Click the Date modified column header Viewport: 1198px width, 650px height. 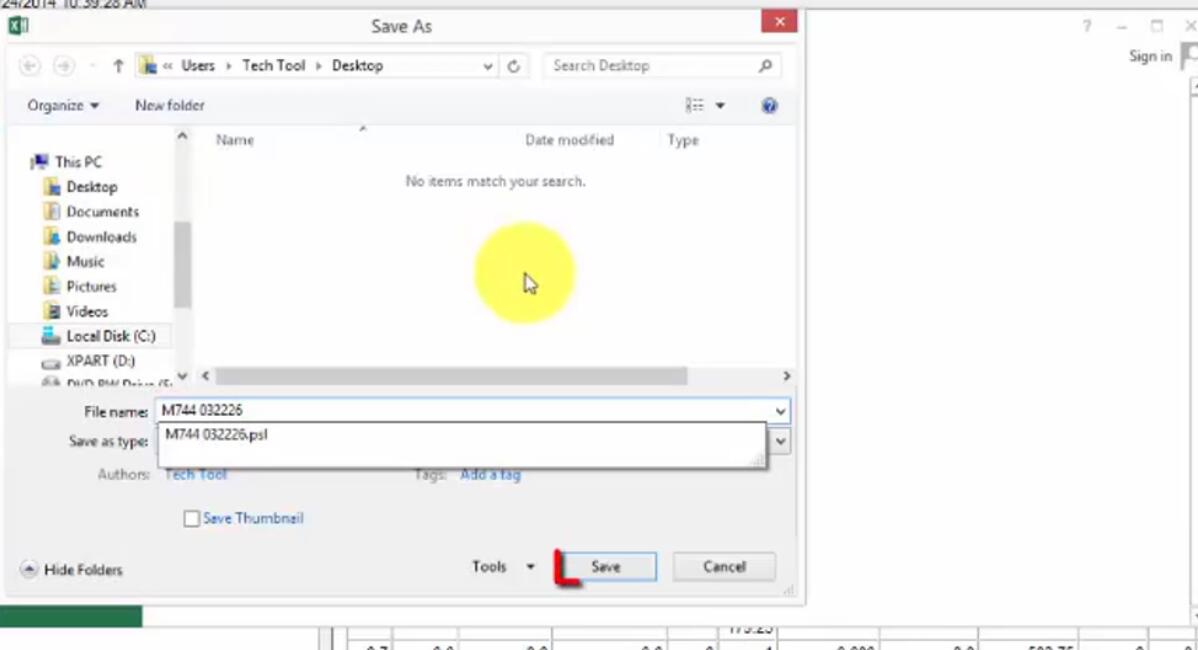[569, 140]
